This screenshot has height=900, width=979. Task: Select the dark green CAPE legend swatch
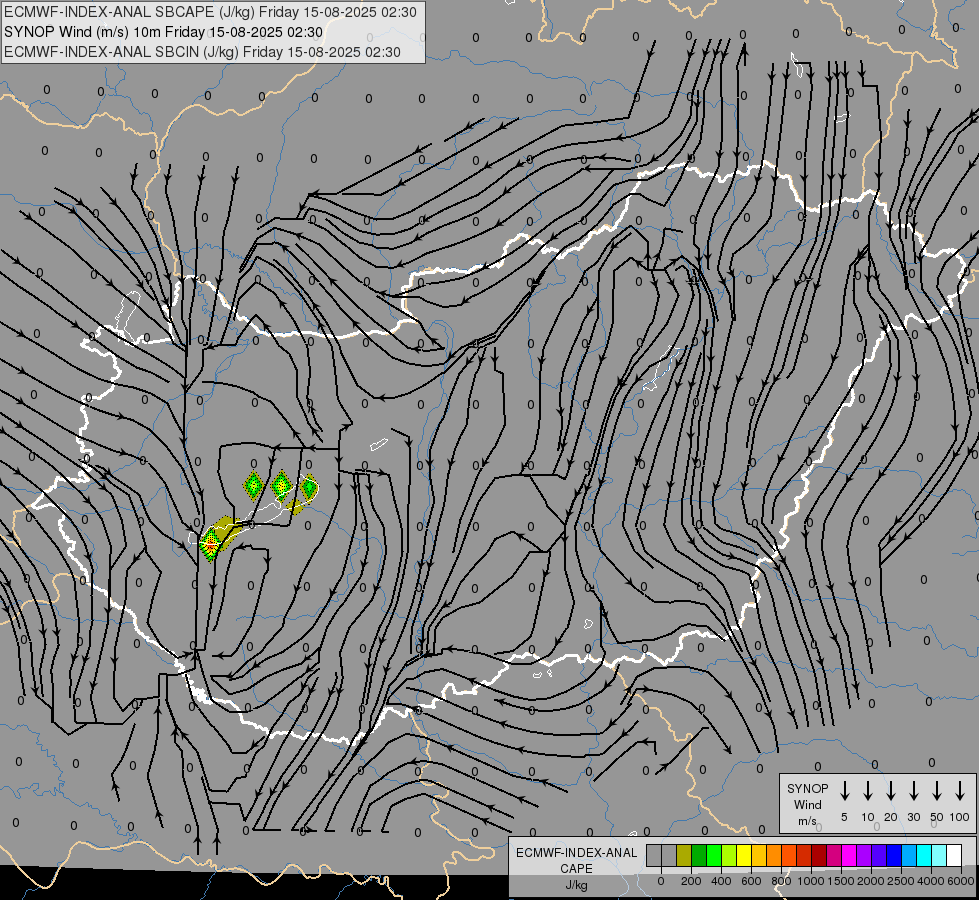pos(699,855)
